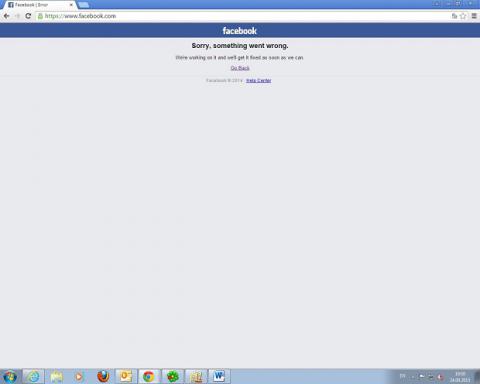Open Firefox from the taskbar
This screenshot has width=480, height=384.
pos(103,376)
